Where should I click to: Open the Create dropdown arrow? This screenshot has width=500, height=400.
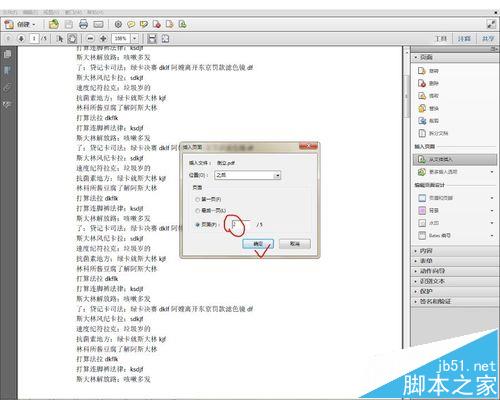coord(34,25)
